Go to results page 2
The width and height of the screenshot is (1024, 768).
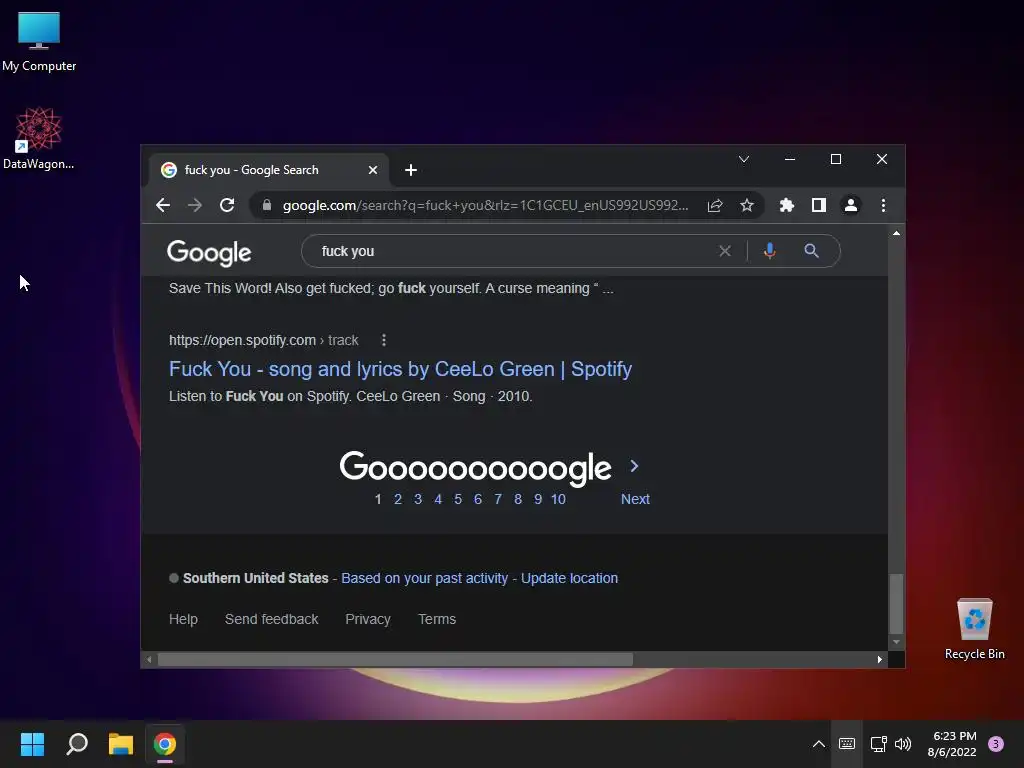[x=398, y=499]
